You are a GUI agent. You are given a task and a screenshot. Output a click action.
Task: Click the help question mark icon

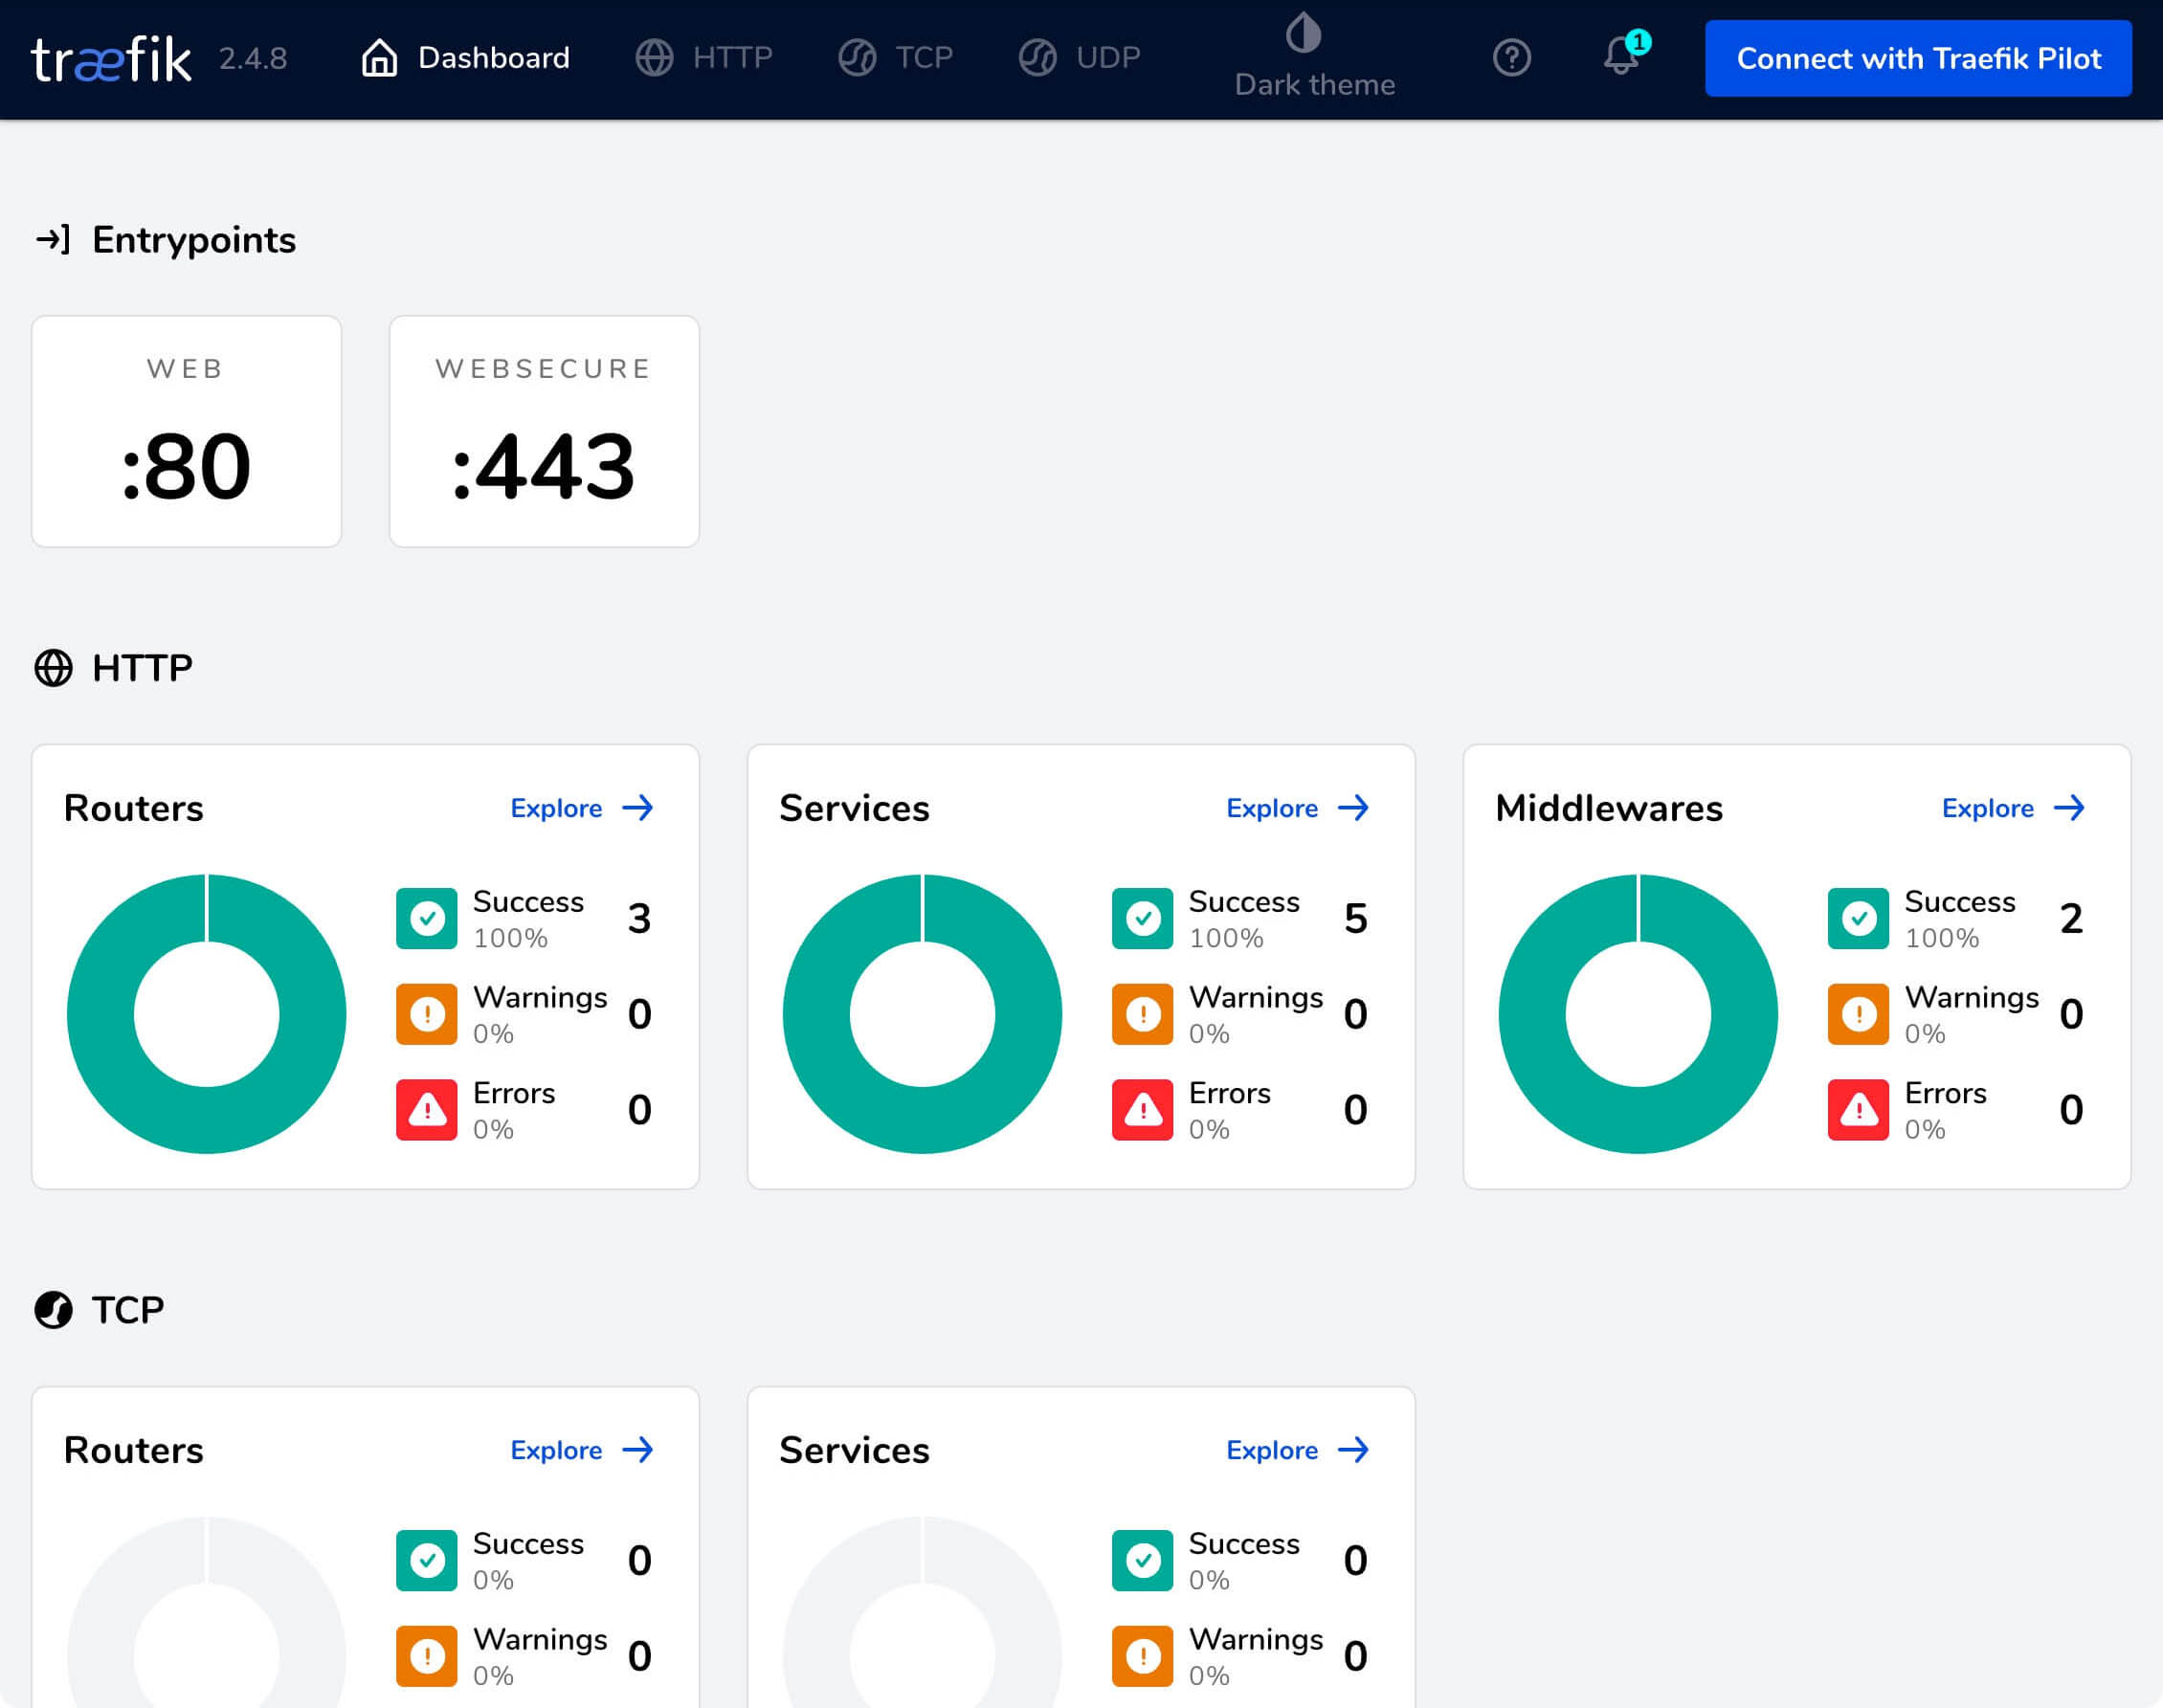point(1513,58)
